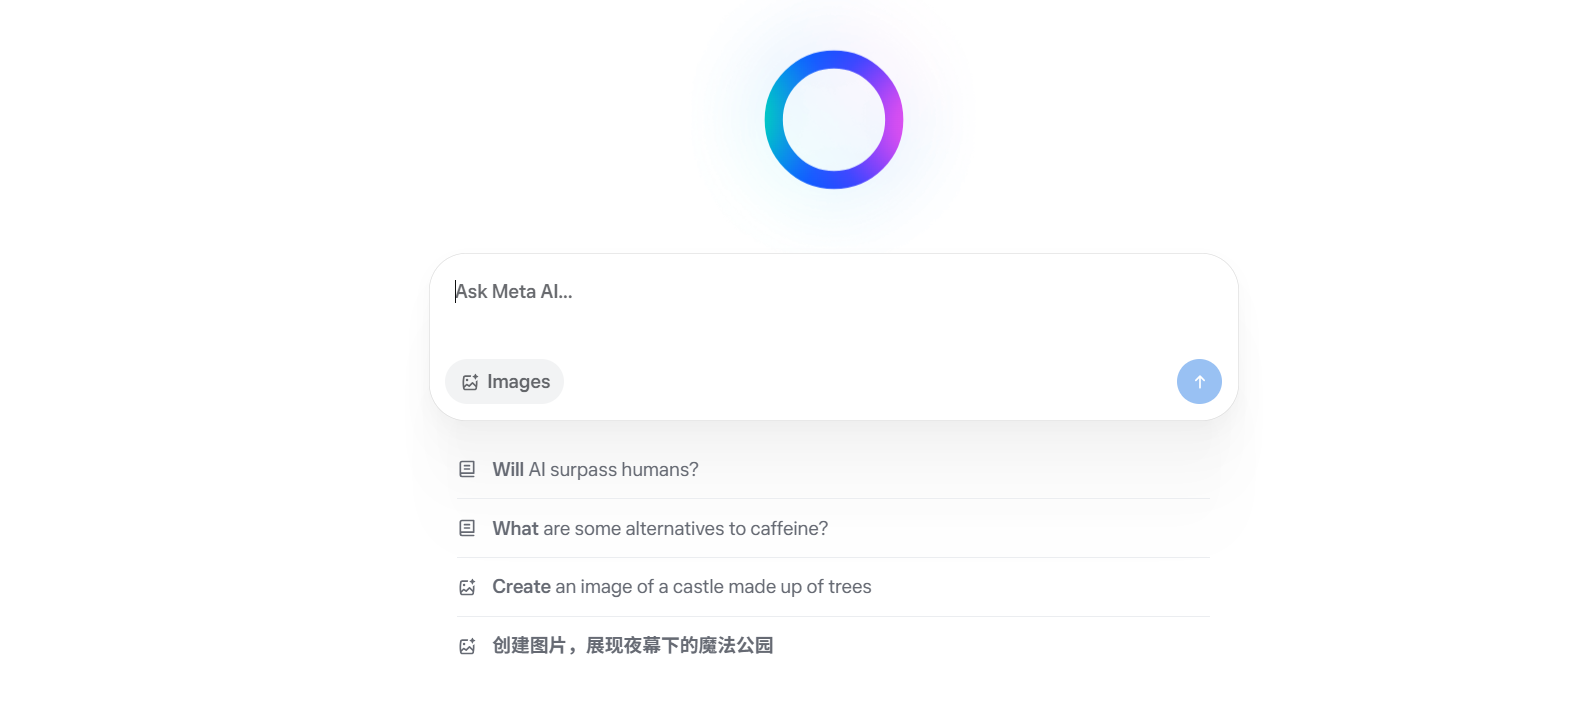The width and height of the screenshot is (1591, 708).
Task: Click the chat icon beside "Will AI surpass humans?"
Action: (x=467, y=468)
